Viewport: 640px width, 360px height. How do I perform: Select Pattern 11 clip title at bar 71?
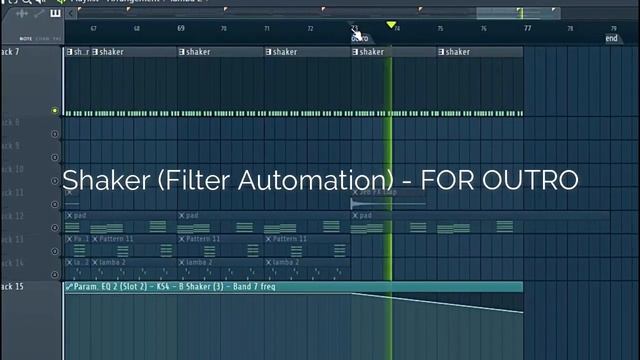[290, 239]
